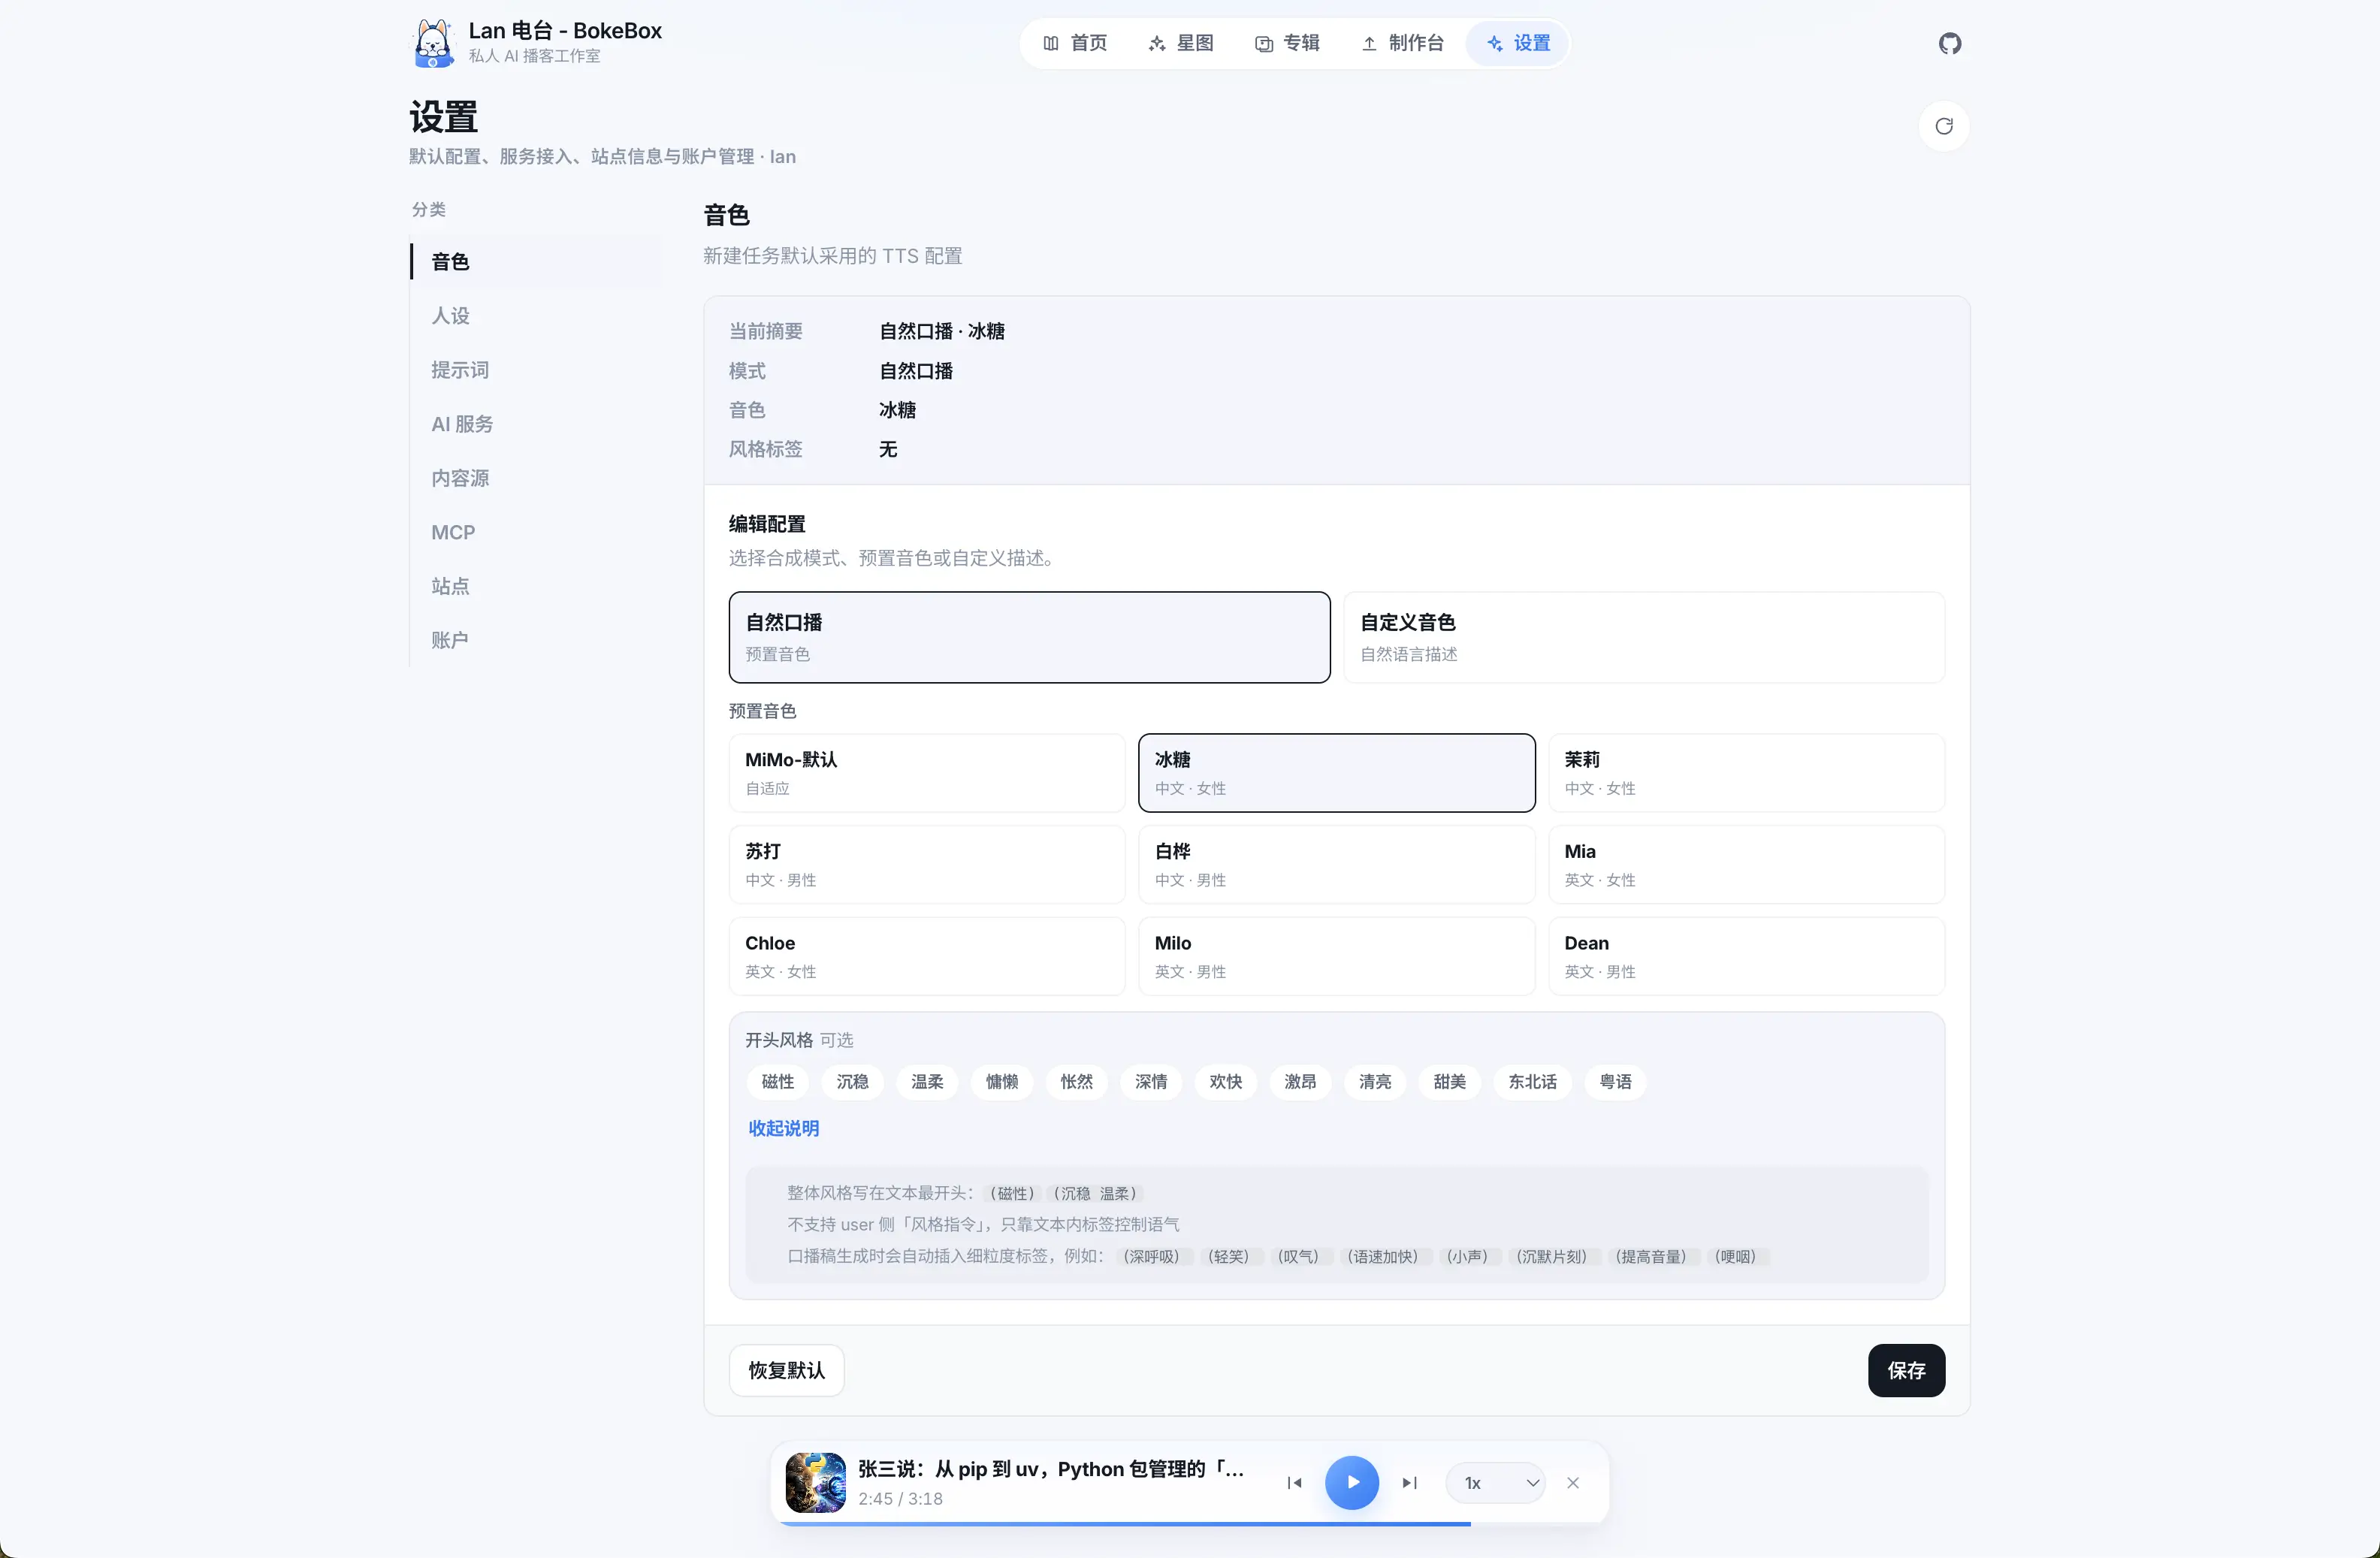
Task: Toggle 欢快 style tag
Action: tap(1225, 1081)
